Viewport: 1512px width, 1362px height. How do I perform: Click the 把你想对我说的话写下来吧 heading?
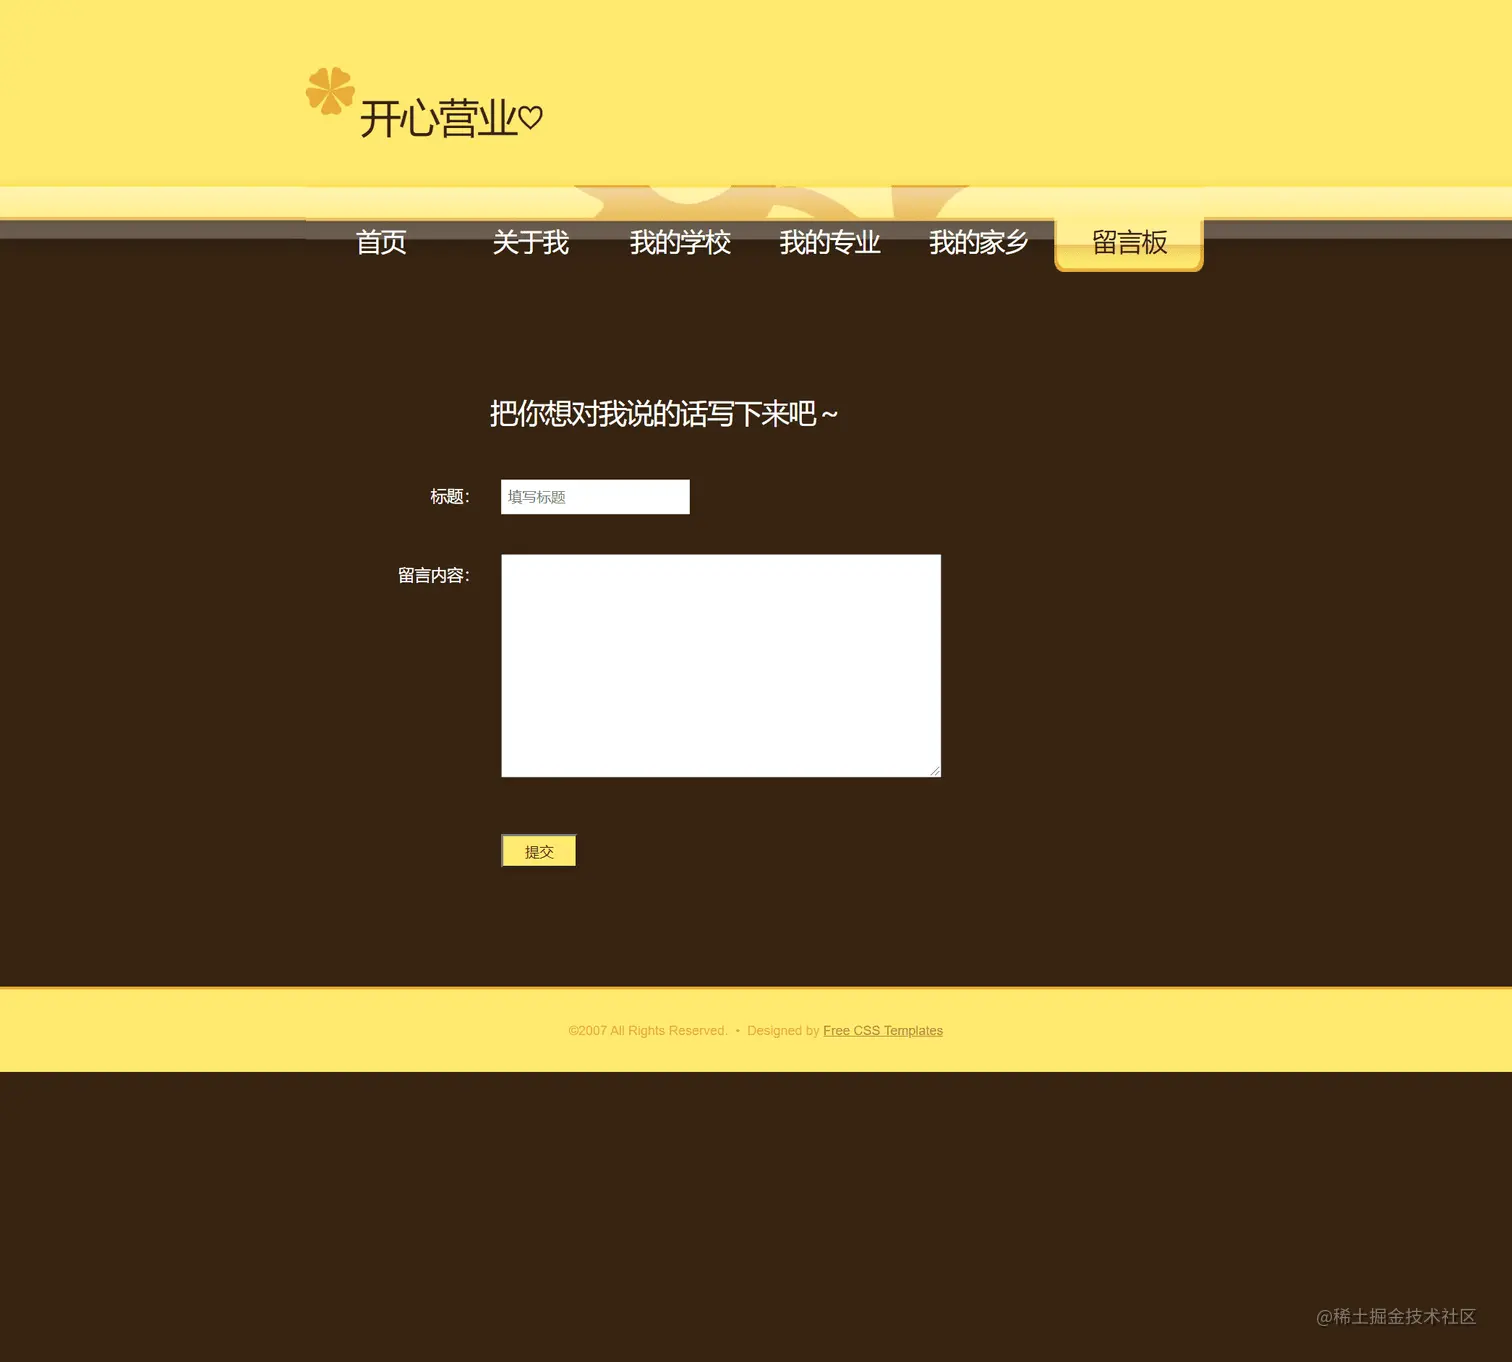664,413
